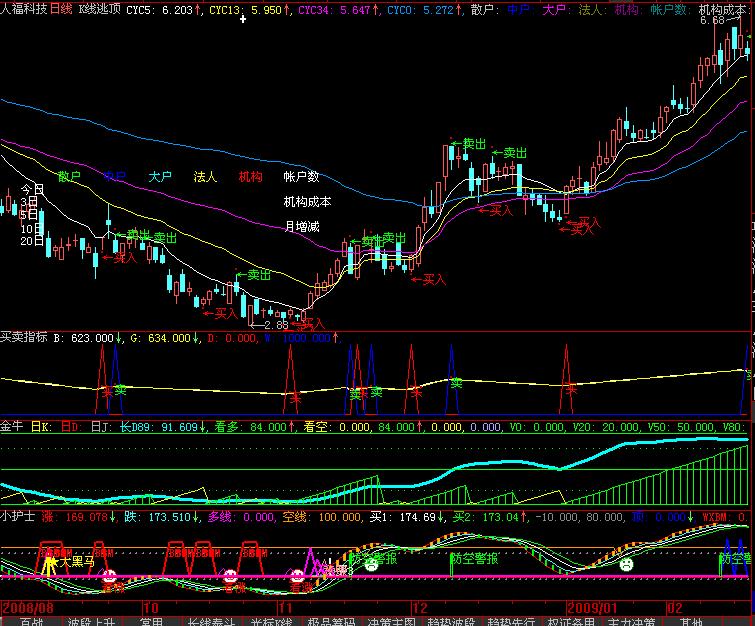Click the CYC13: 5.950 value
Image resolution: width=755 pixels, height=626 pixels.
249,10
